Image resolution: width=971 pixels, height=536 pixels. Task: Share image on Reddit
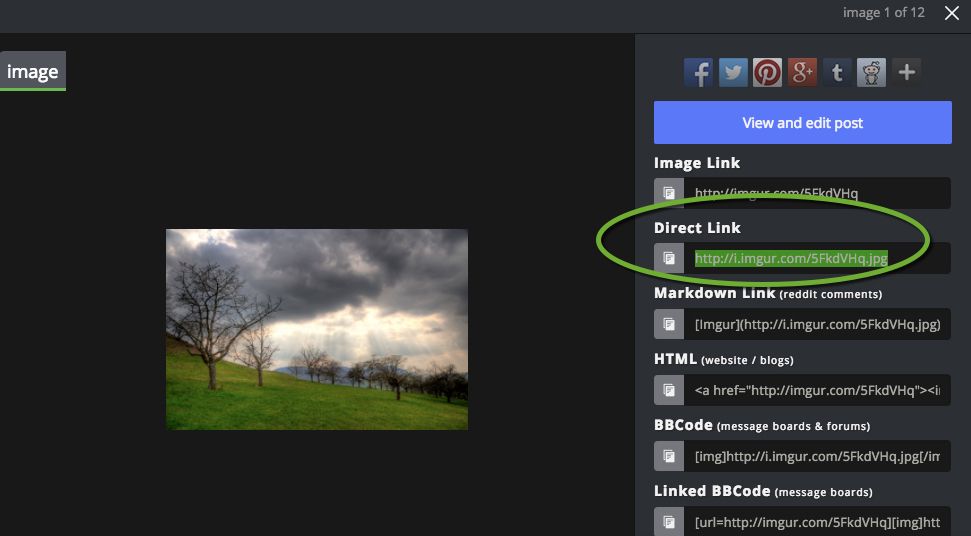point(871,72)
